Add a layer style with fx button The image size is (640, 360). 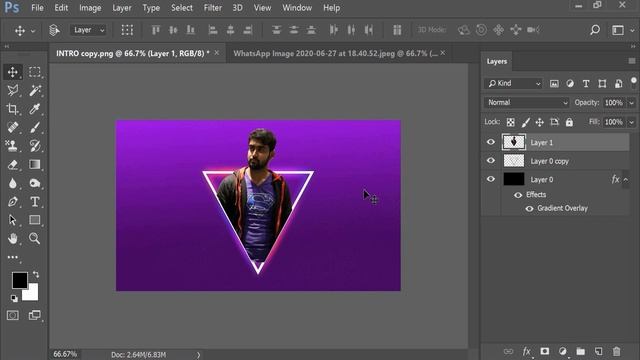(x=527, y=351)
